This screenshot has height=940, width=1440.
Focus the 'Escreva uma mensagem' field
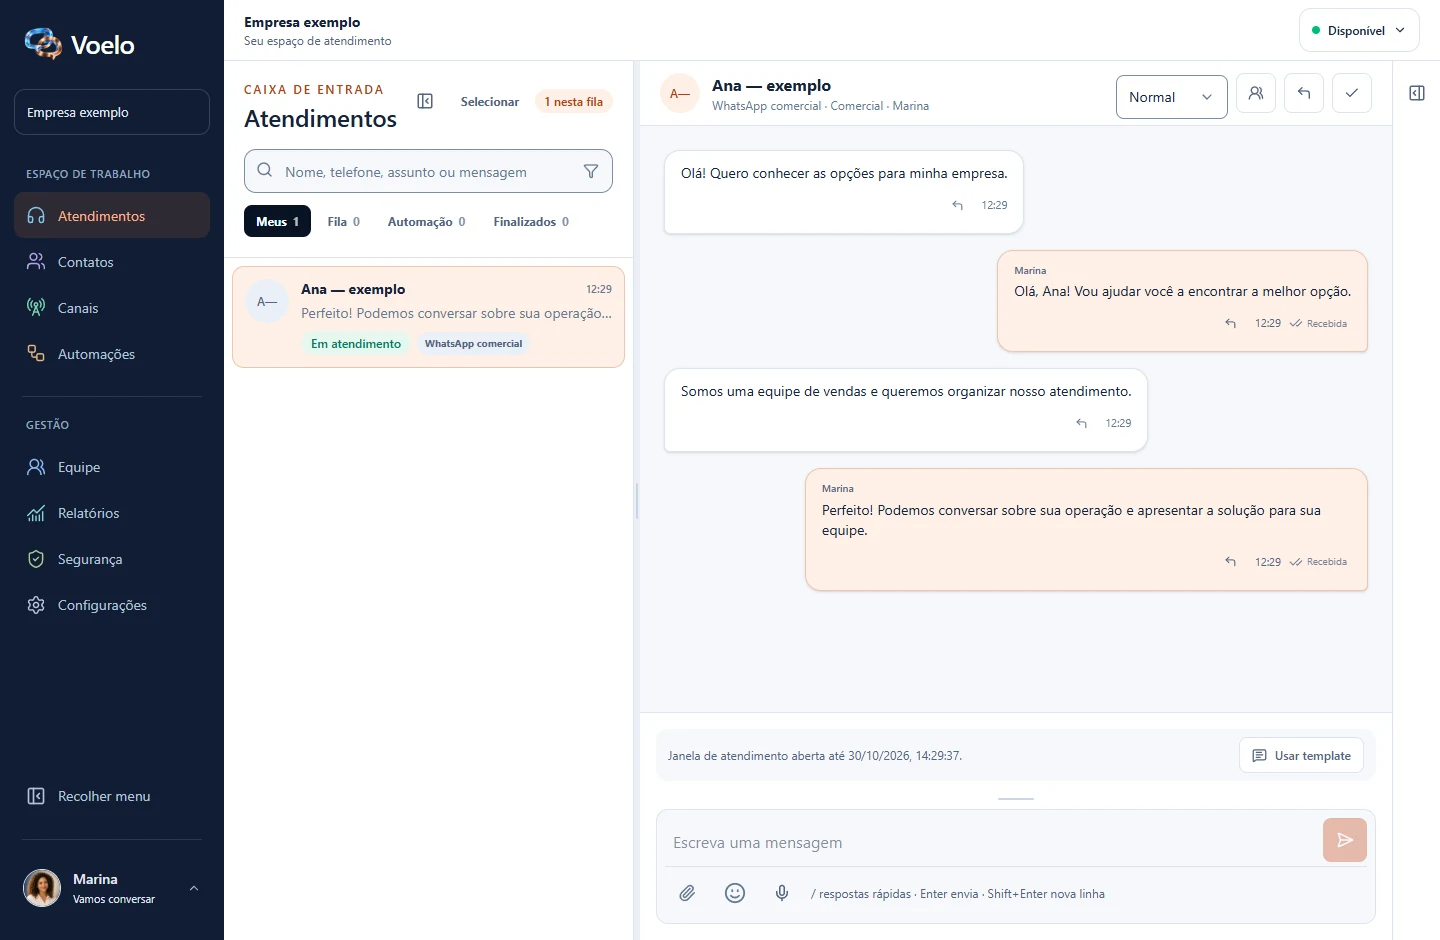coord(990,842)
